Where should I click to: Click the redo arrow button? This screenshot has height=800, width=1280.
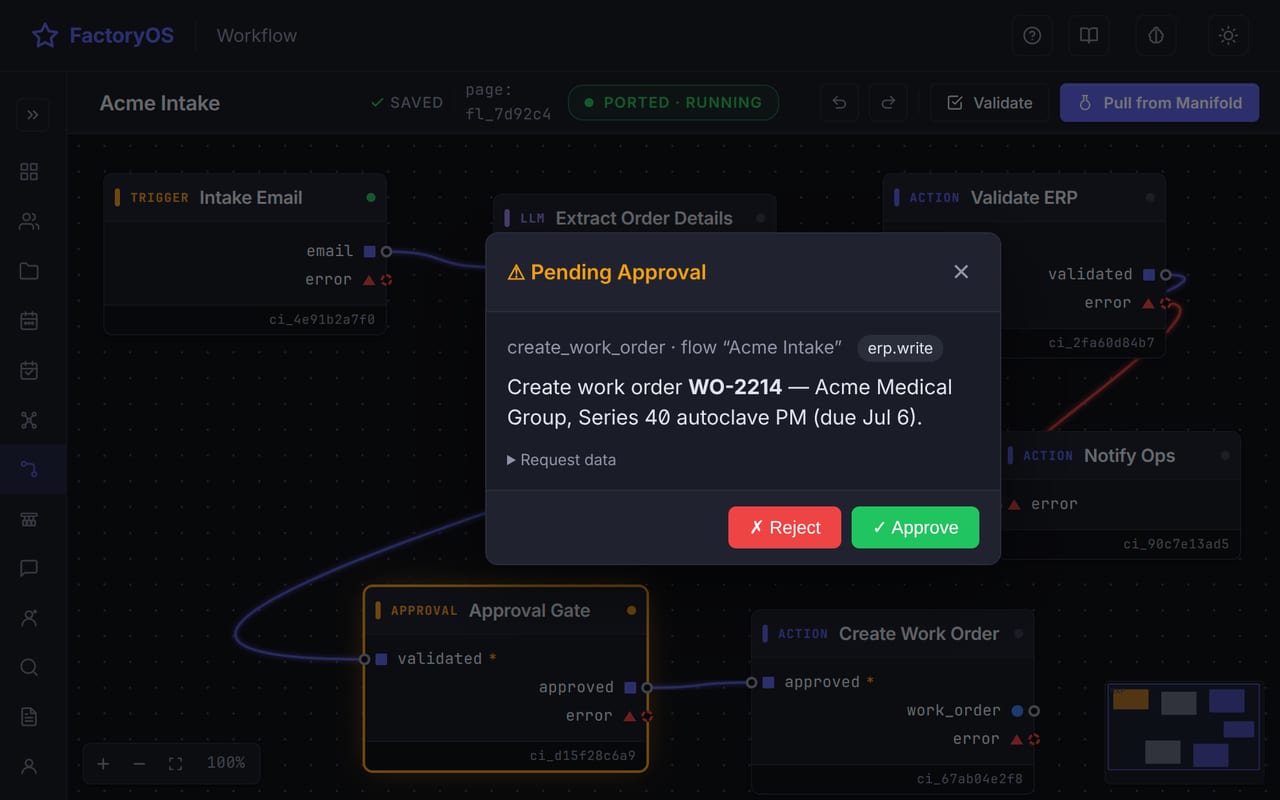(x=887, y=103)
